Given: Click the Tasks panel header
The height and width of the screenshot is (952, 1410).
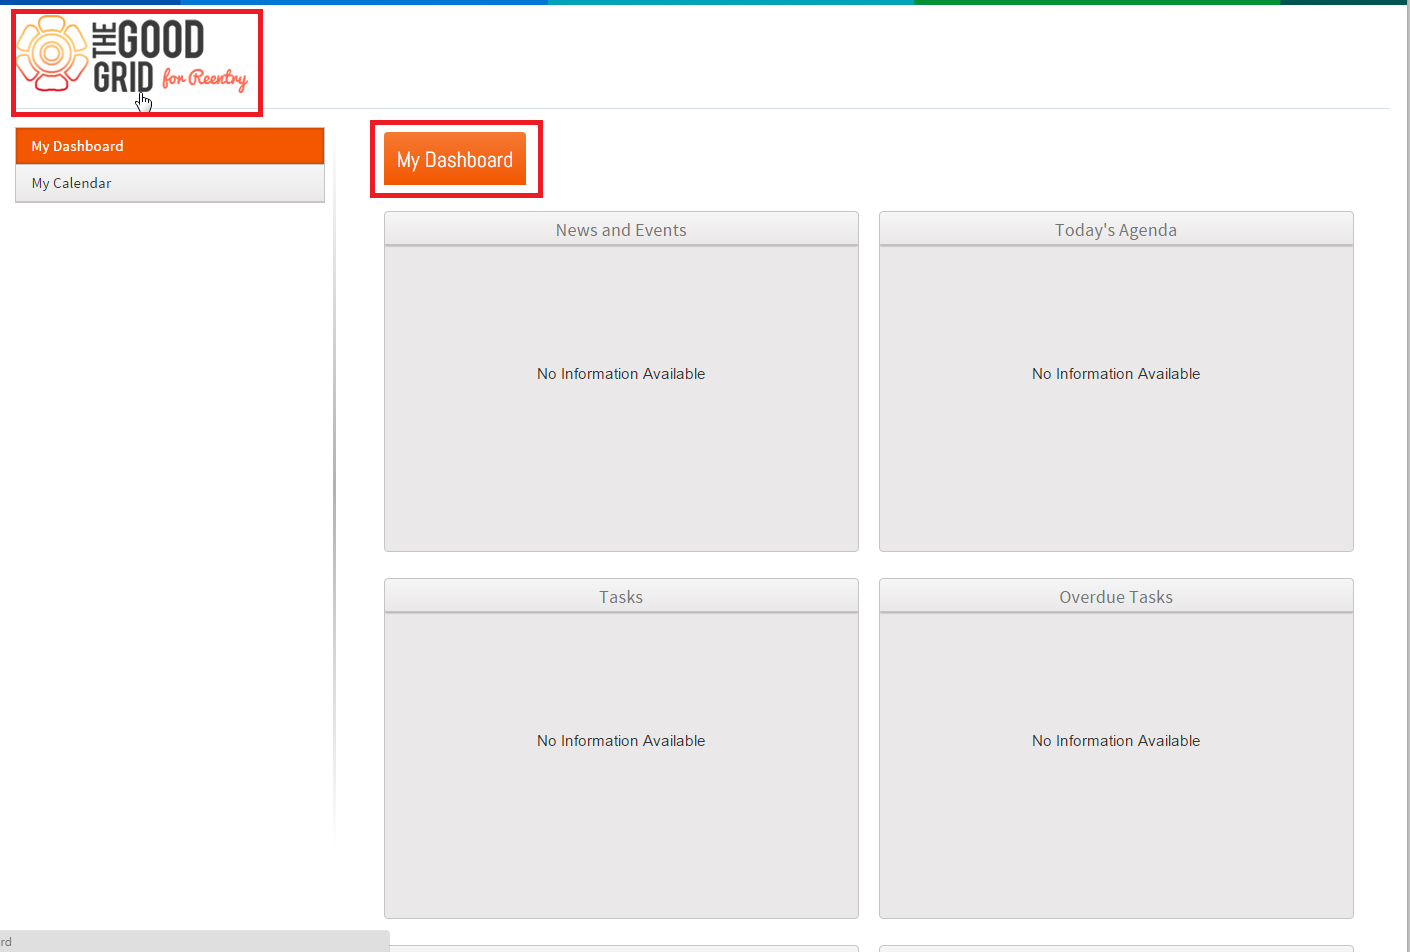Looking at the screenshot, I should point(621,596).
